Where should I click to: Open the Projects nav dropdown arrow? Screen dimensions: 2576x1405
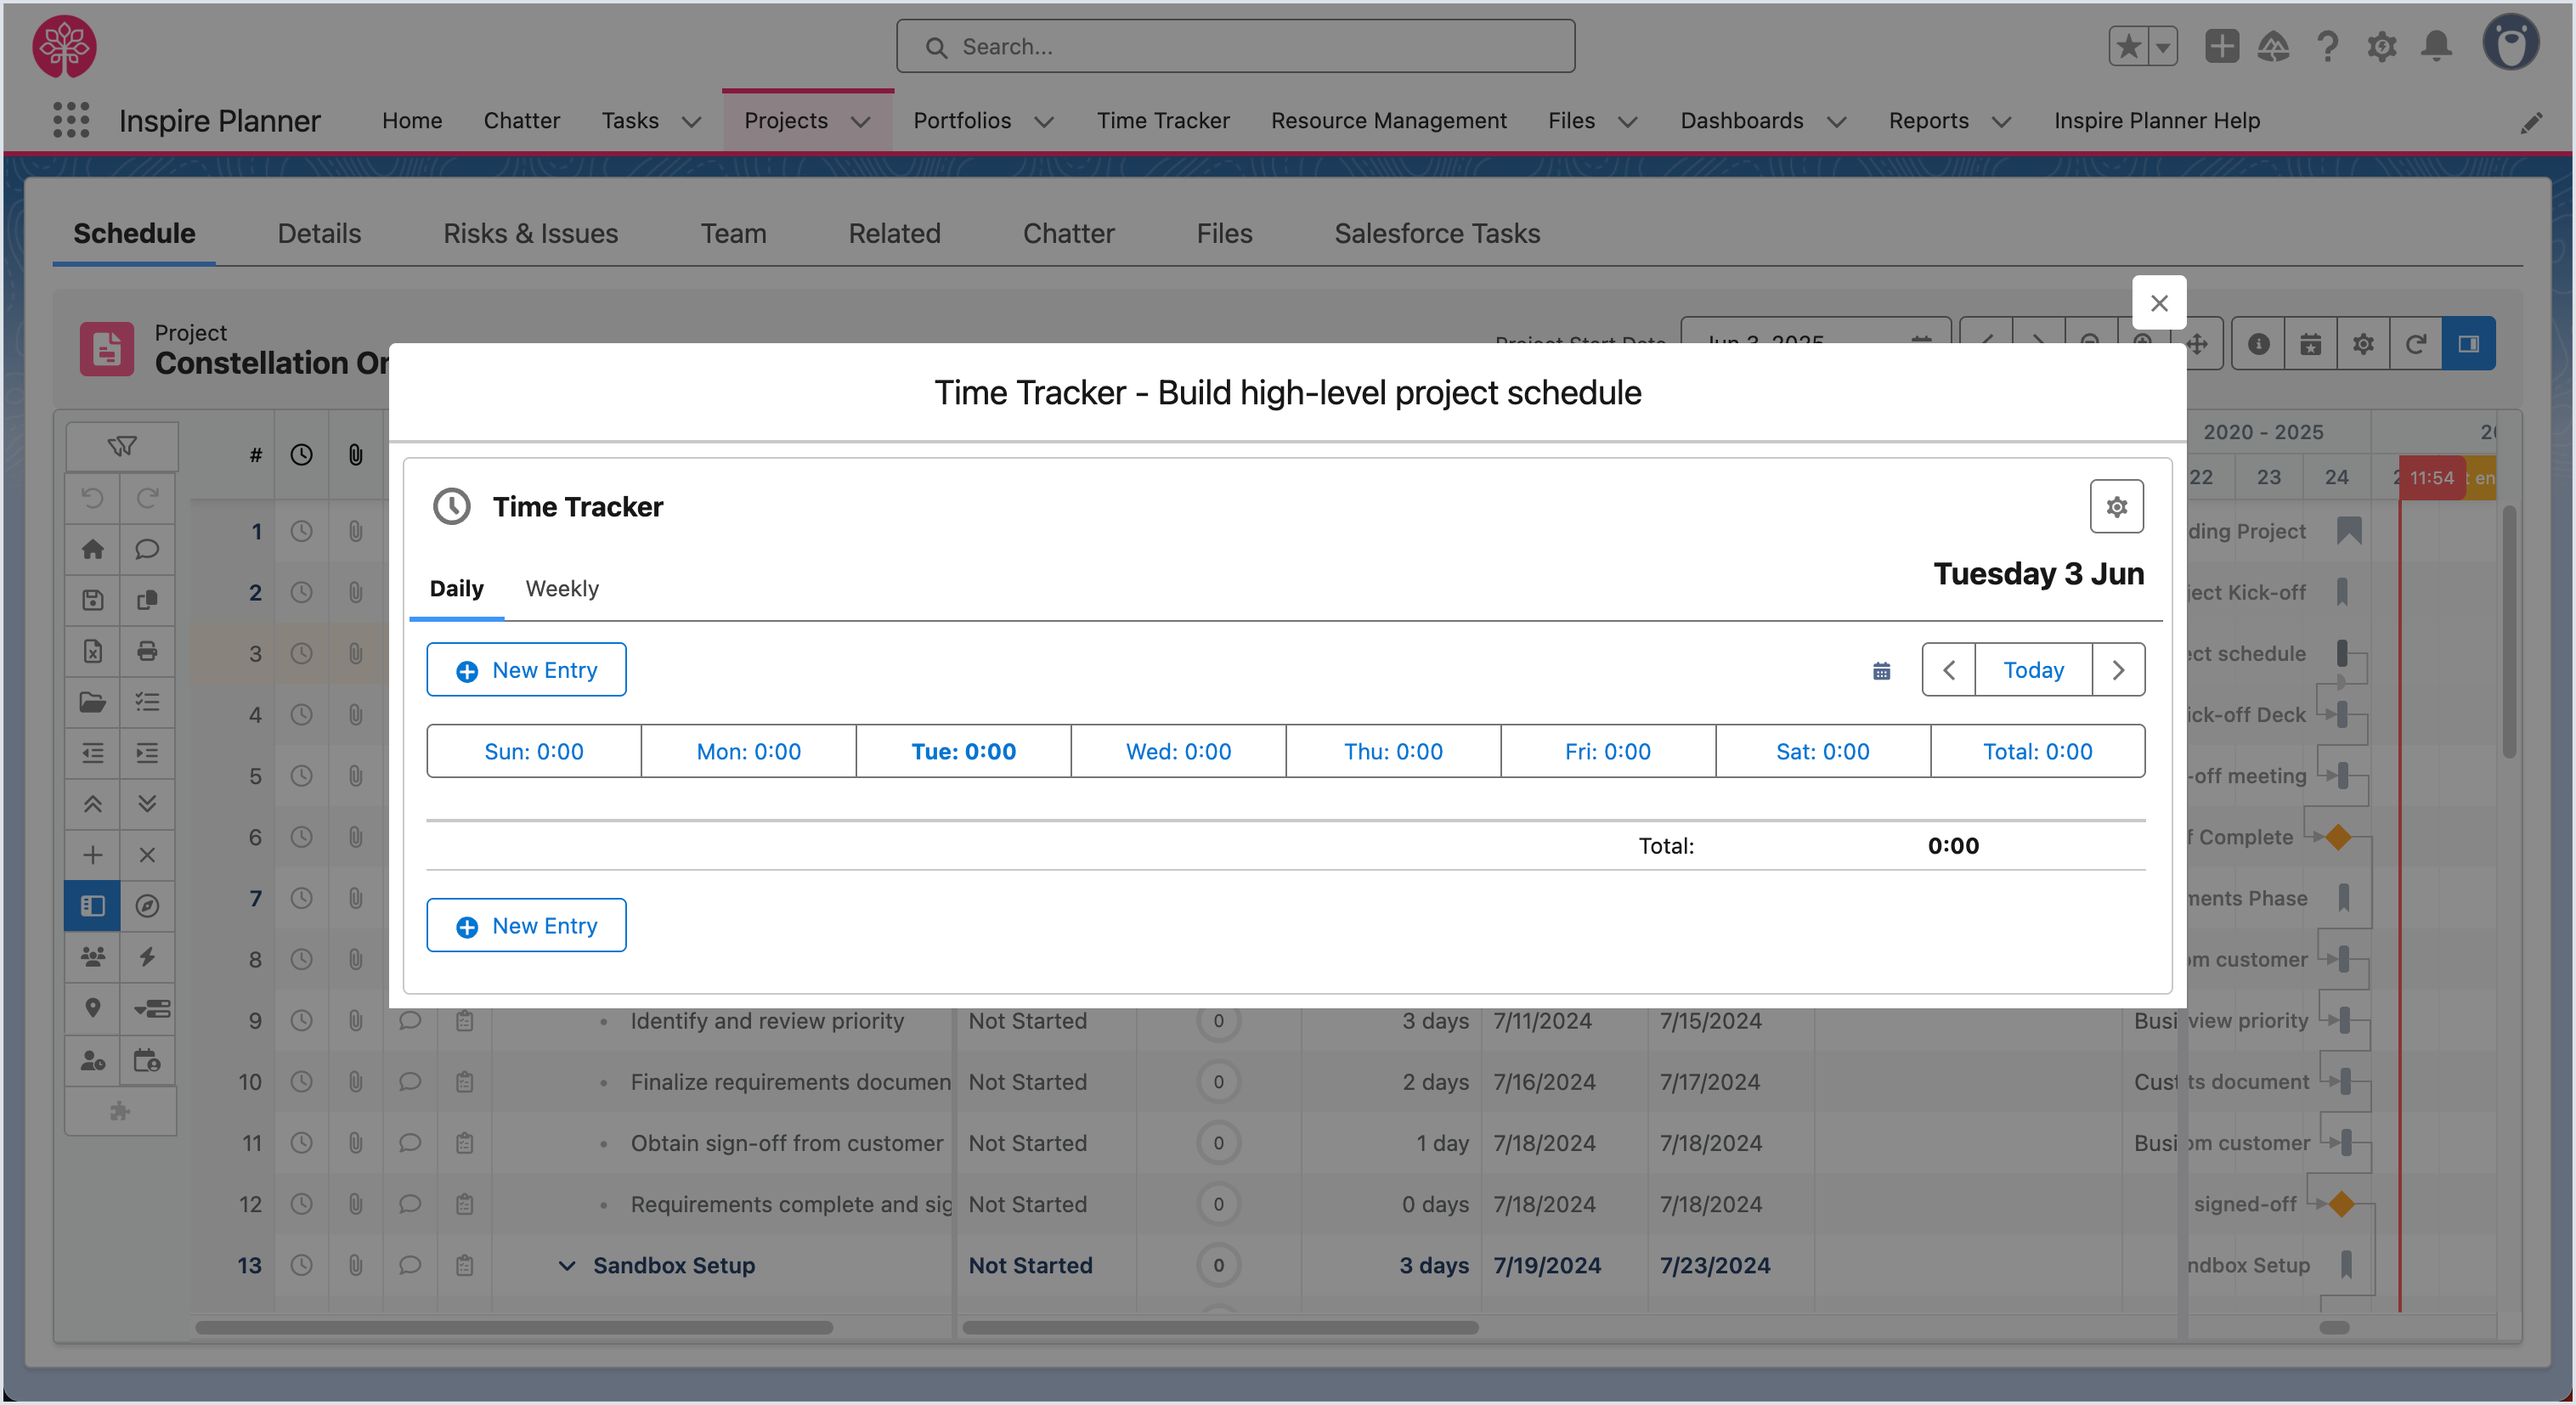860,121
